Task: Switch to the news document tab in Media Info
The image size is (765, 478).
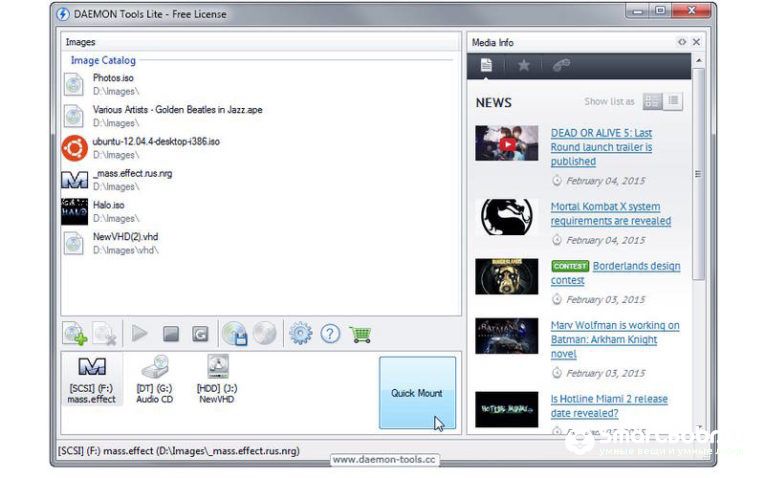Action: (486, 65)
